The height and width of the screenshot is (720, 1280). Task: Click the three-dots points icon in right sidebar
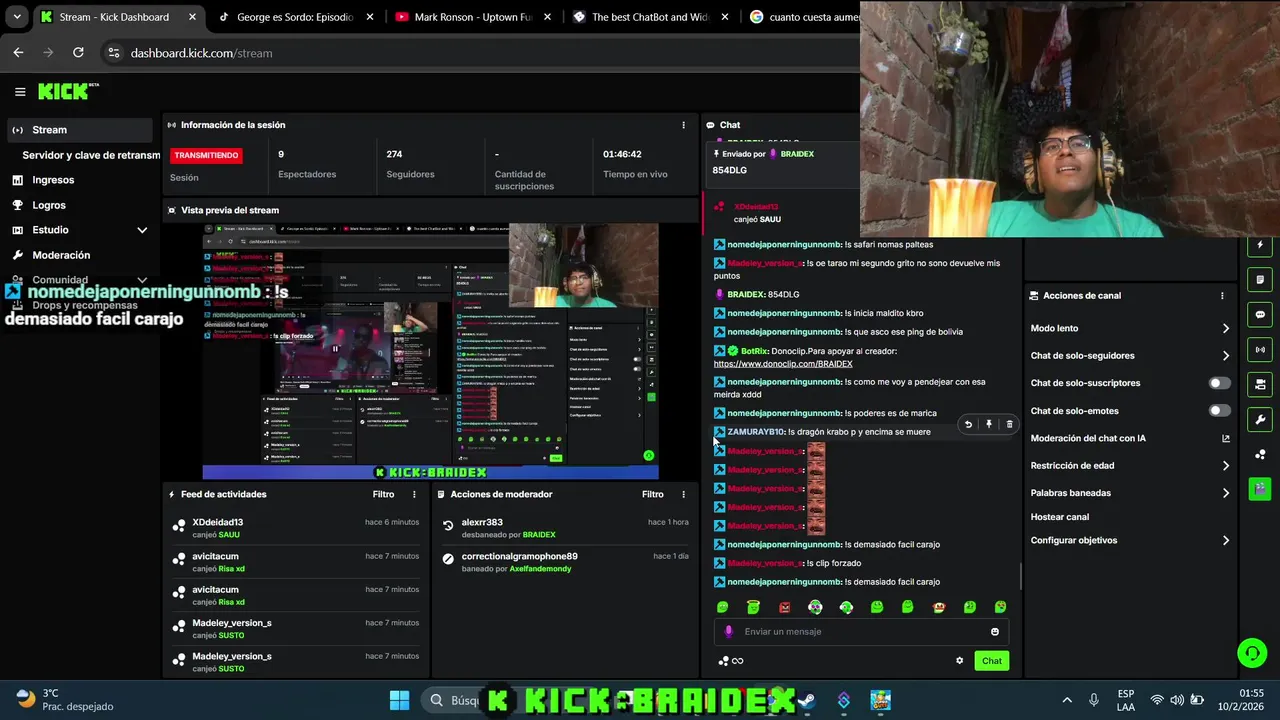(1260, 454)
